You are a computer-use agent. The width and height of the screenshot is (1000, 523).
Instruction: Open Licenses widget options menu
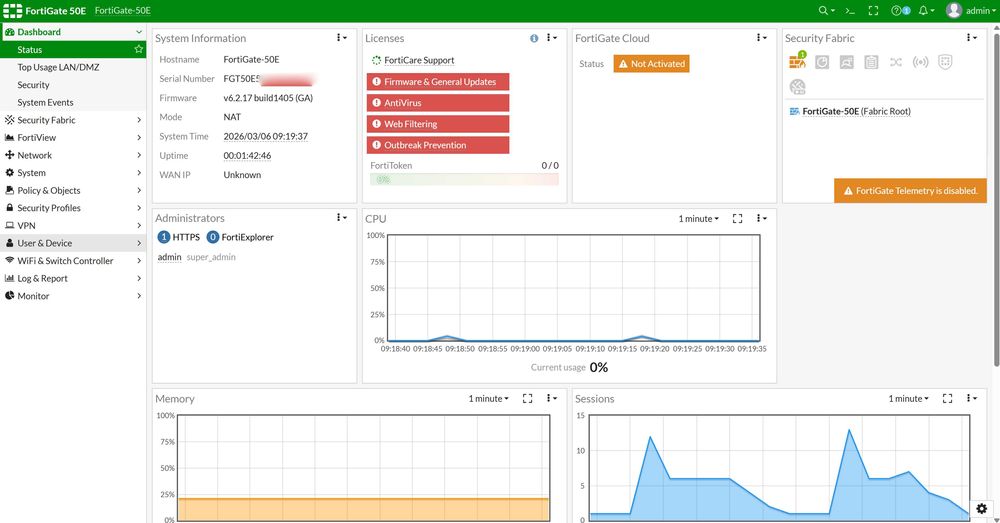[x=552, y=38]
